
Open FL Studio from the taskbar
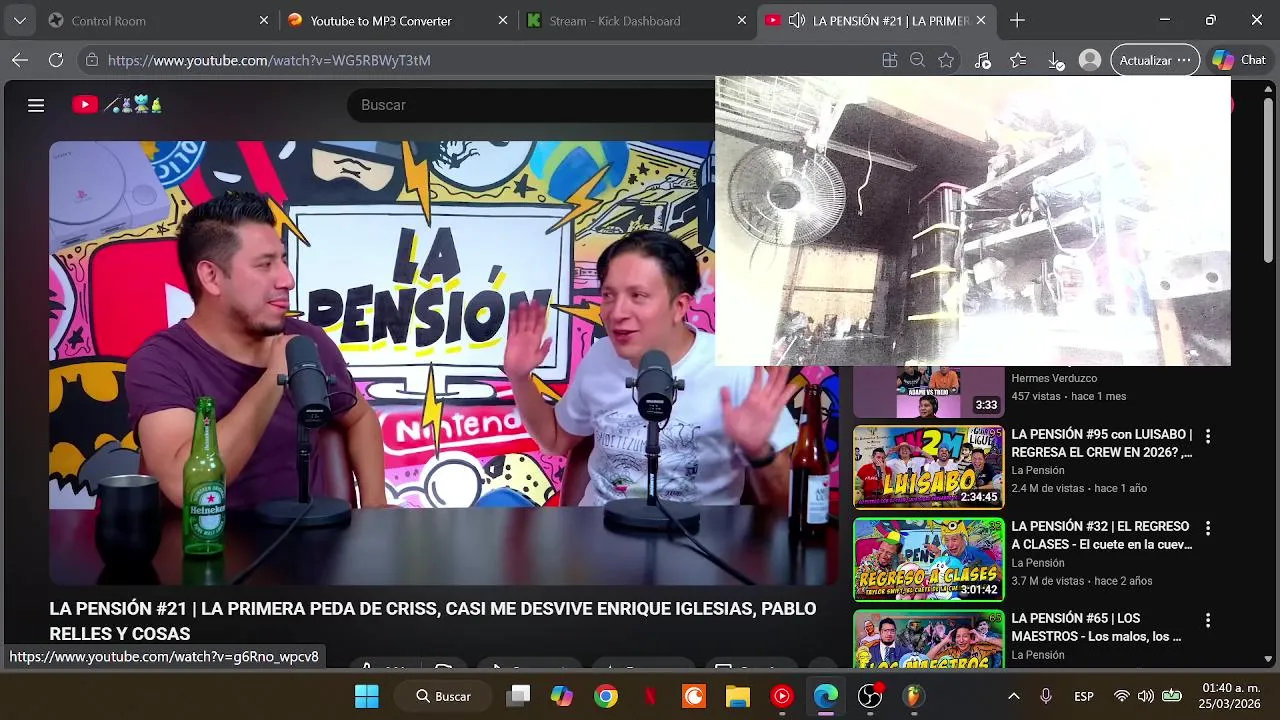pyautogui.click(x=914, y=696)
